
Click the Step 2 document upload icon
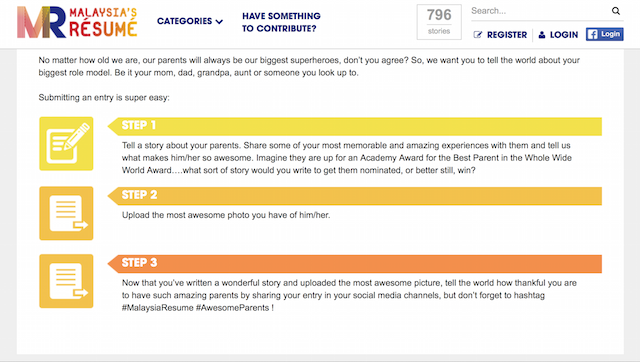[66, 213]
